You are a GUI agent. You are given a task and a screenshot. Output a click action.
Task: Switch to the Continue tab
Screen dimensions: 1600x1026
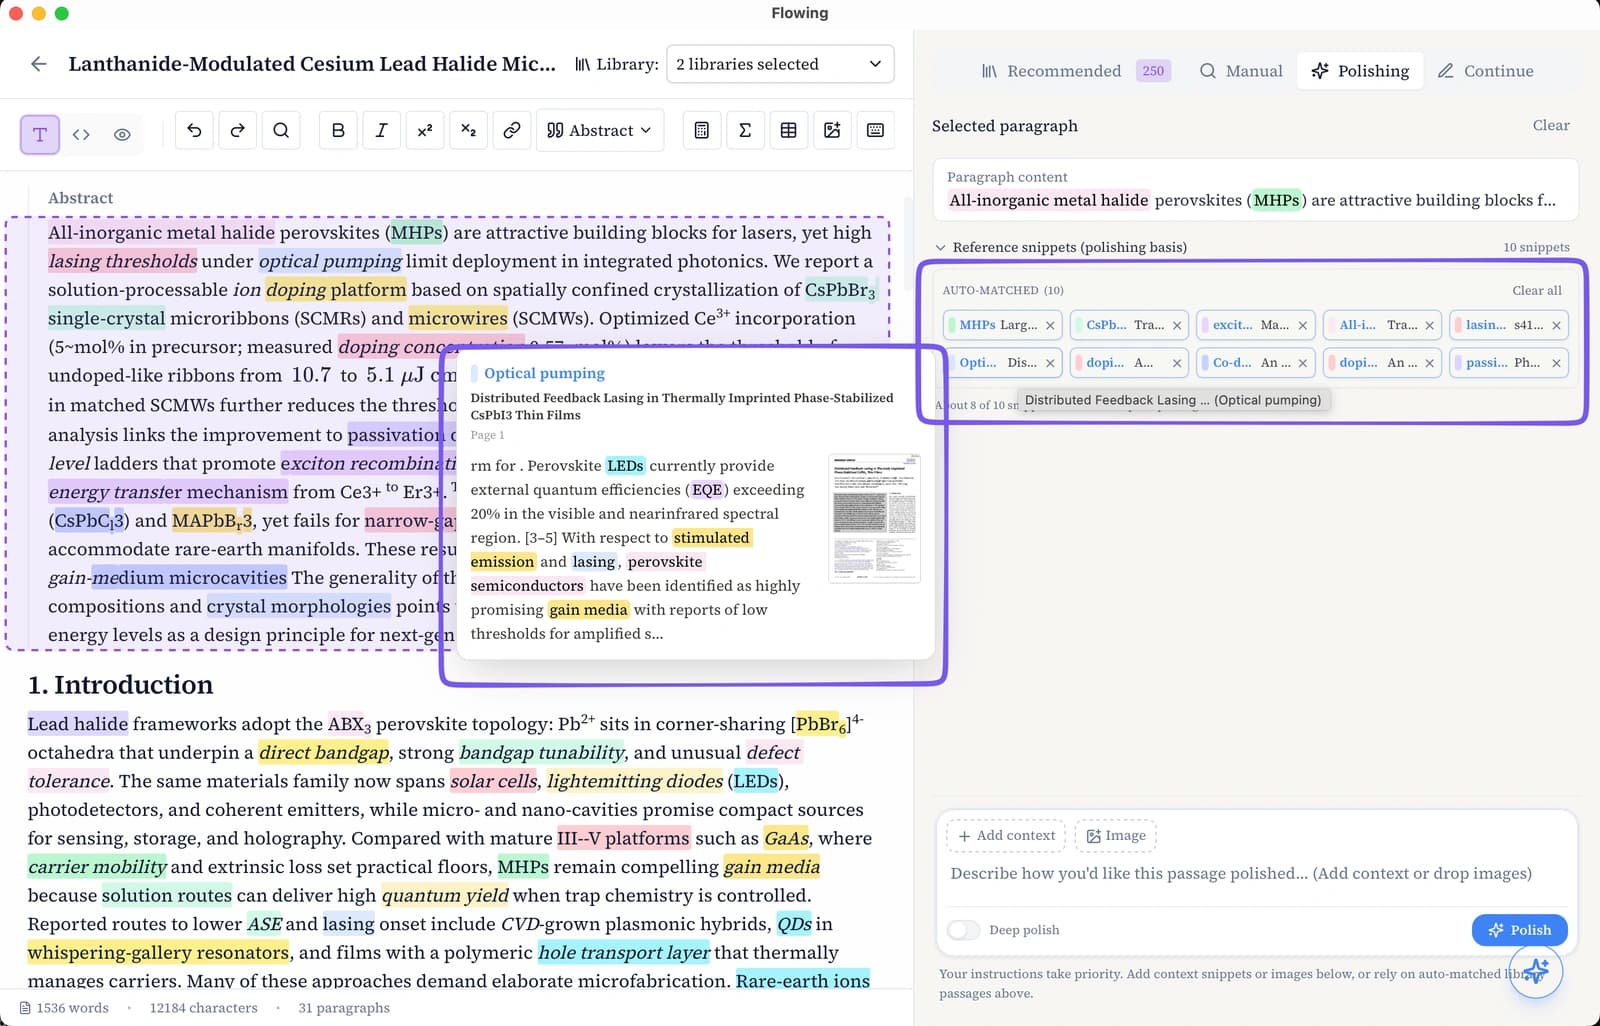(1485, 71)
